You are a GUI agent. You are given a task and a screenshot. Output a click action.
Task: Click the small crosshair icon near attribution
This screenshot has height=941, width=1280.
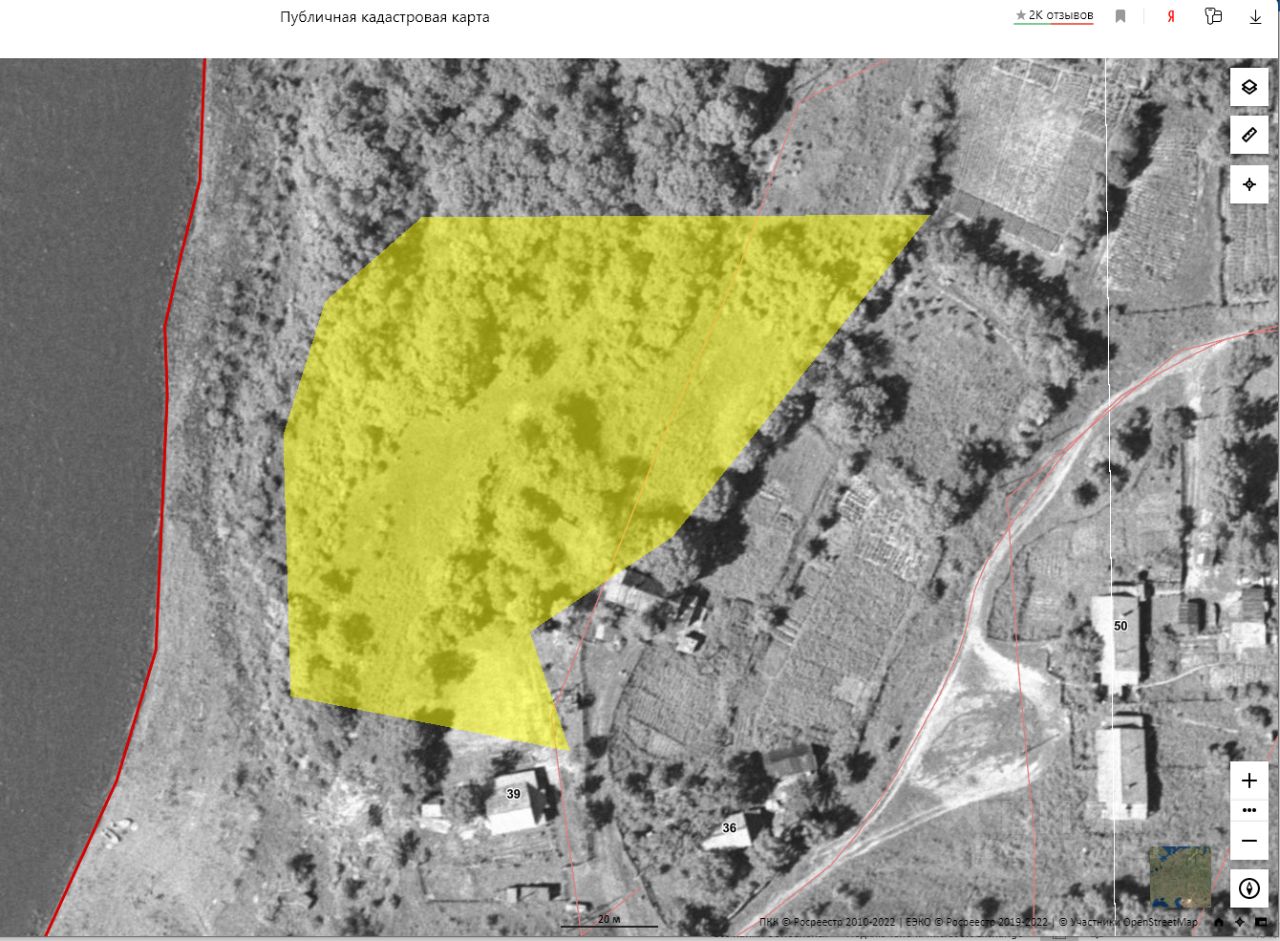click(1240, 922)
